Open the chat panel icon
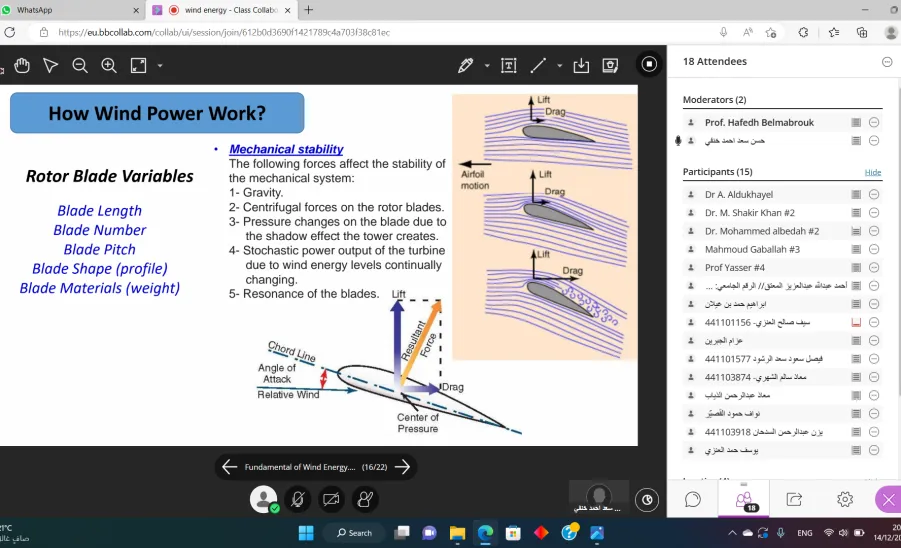Screen dimensions: 901x548 [692, 499]
